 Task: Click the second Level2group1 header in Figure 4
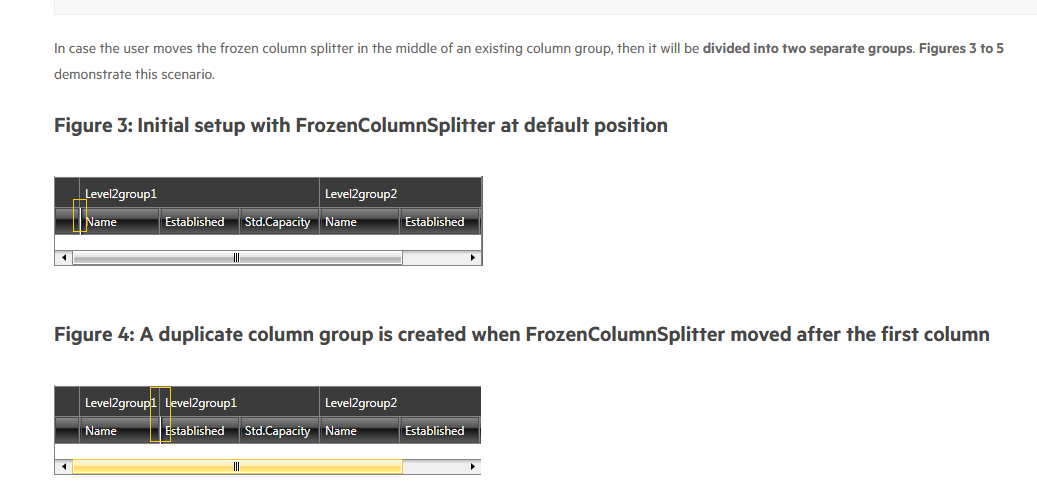[202, 402]
